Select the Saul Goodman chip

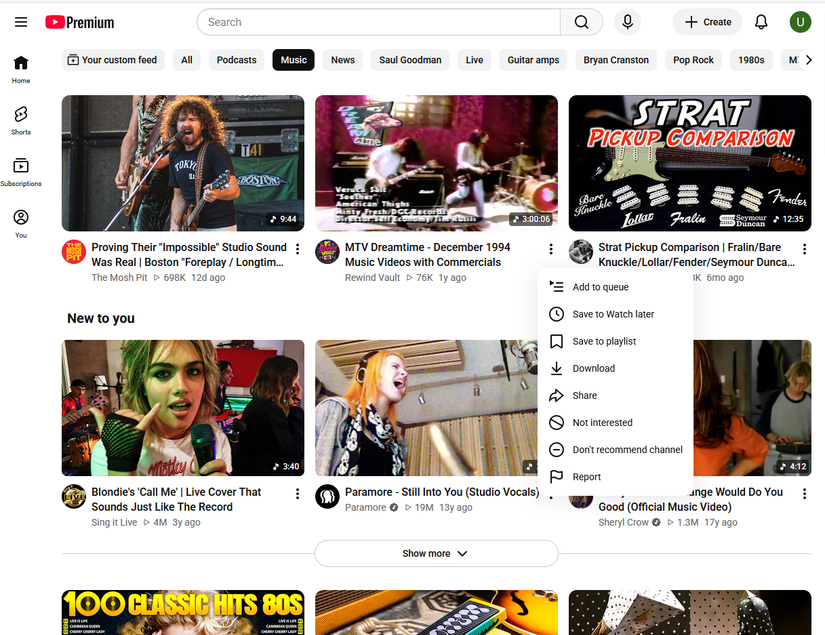point(410,60)
